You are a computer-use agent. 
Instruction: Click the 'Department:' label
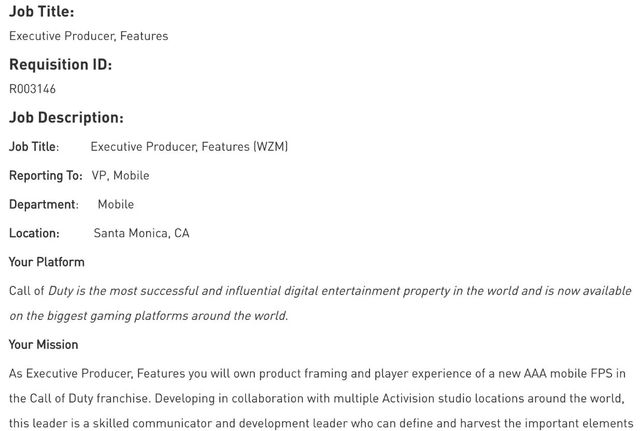click(x=43, y=204)
